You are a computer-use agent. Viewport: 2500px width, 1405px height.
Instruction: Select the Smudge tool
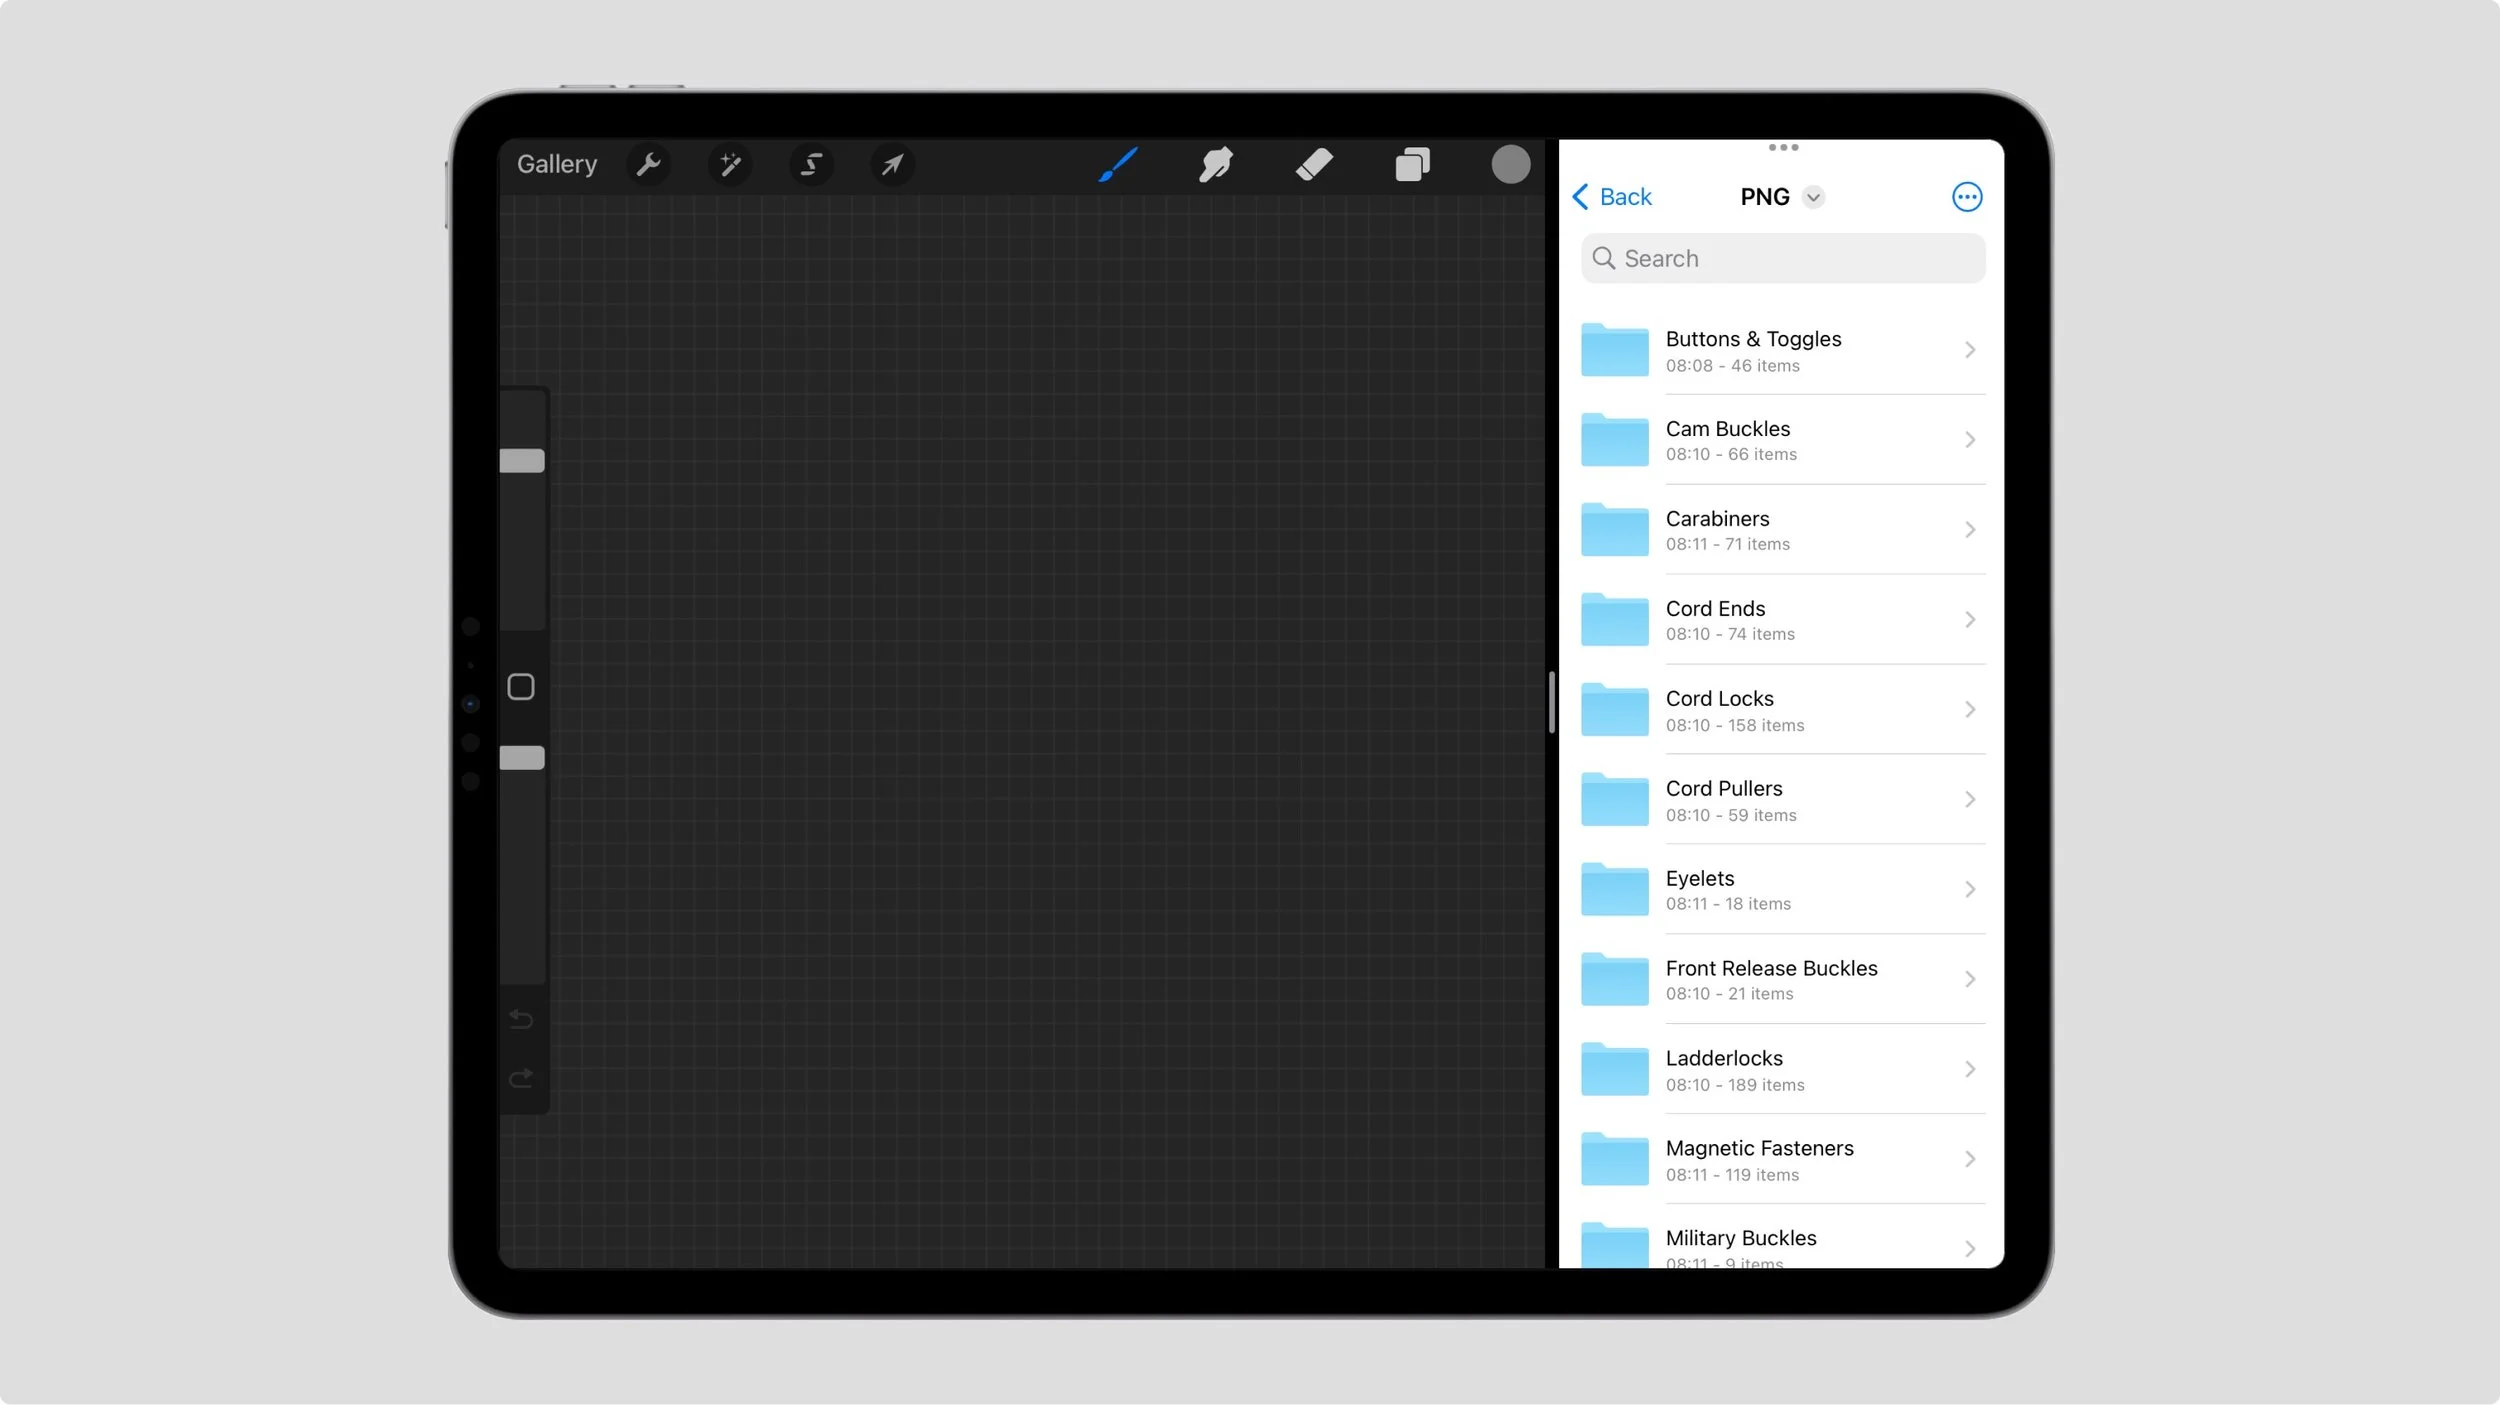(x=1215, y=164)
